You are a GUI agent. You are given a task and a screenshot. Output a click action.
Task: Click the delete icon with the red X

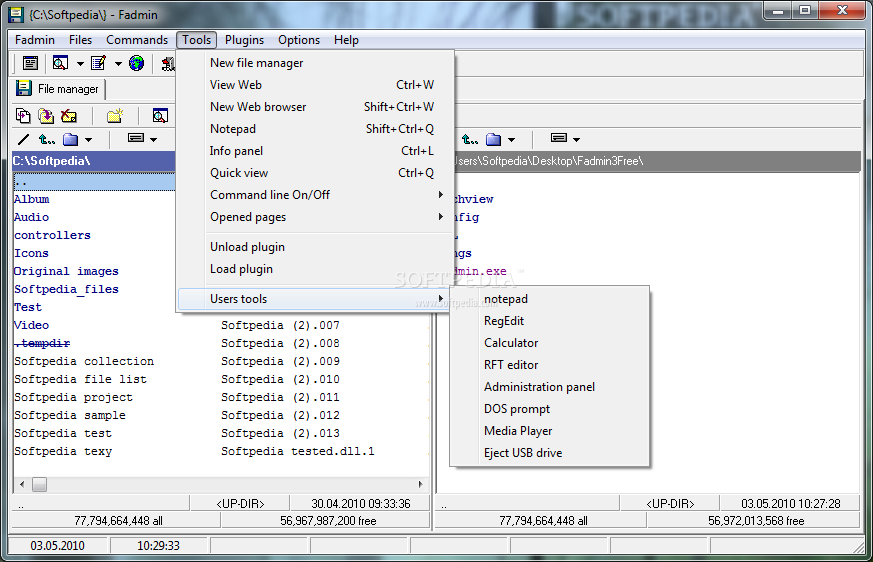(x=69, y=115)
